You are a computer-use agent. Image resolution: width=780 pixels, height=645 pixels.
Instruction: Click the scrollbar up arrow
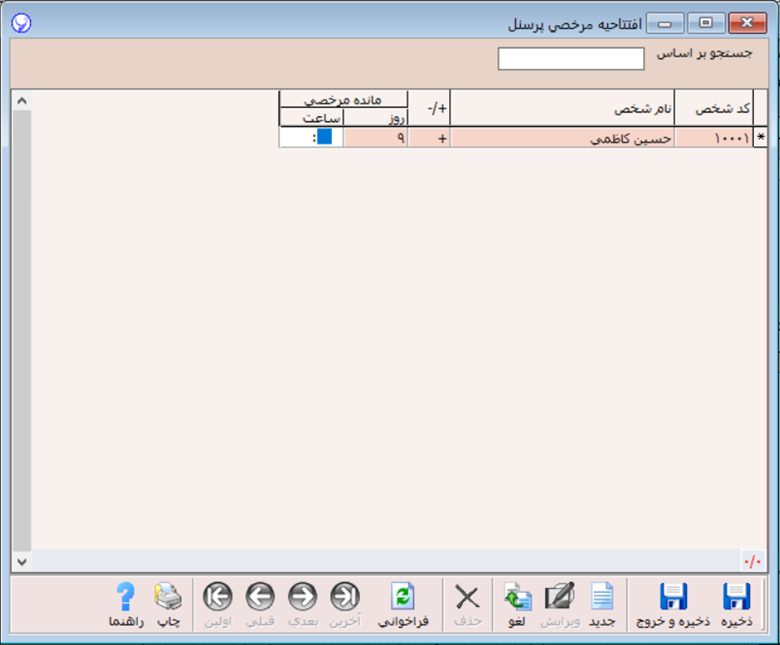pos(21,101)
